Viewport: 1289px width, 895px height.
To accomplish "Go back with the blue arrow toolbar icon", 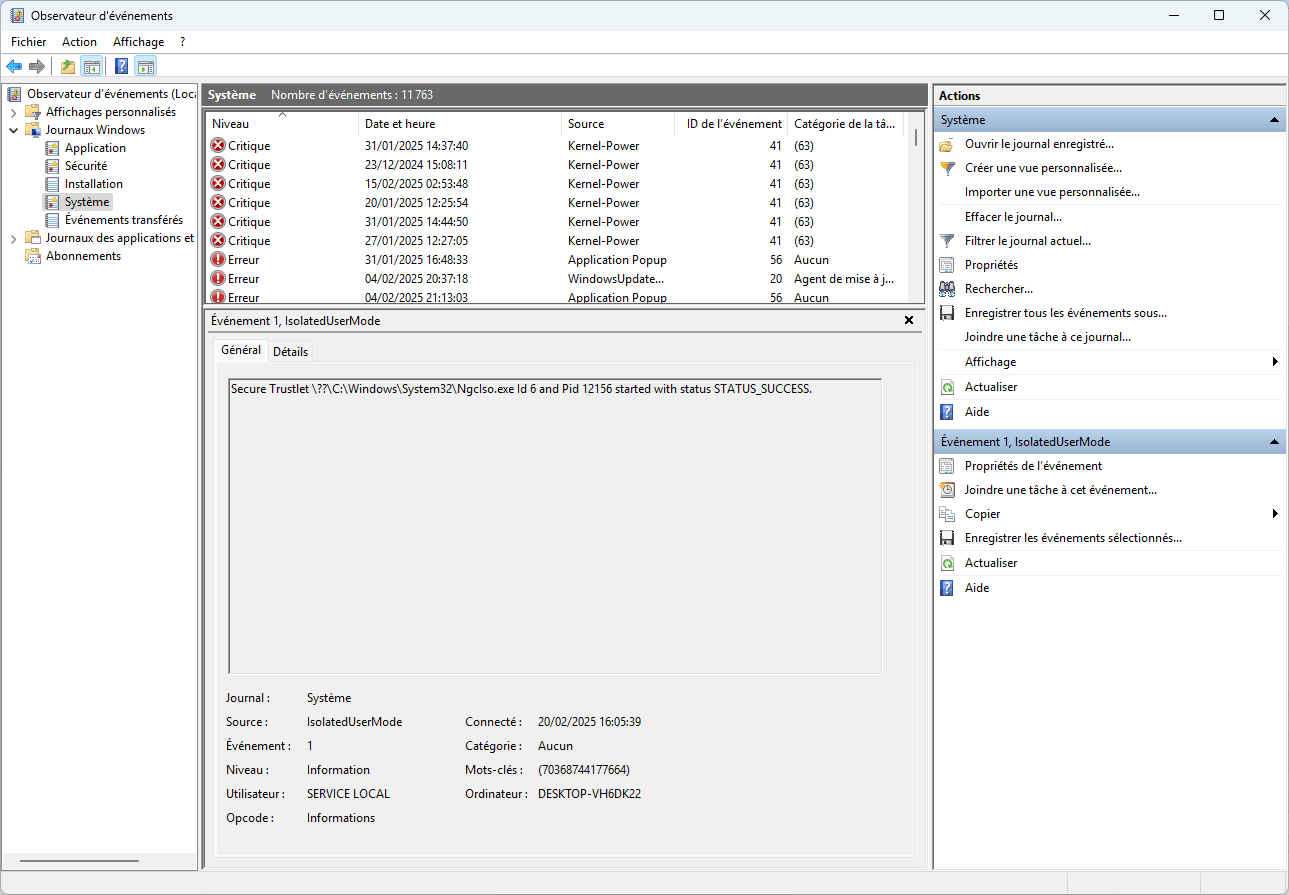I will coord(14,67).
